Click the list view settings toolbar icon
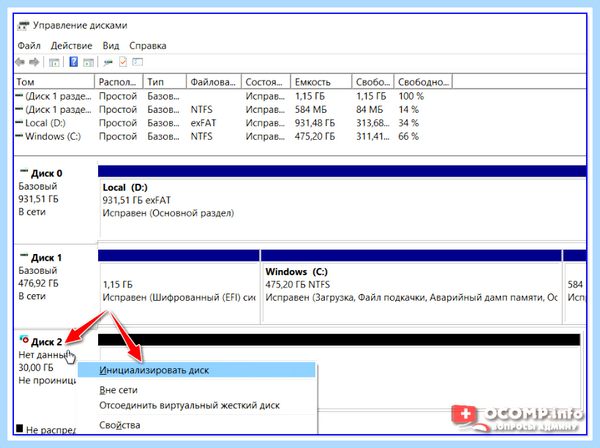This screenshot has width=600, height=448. 137,62
